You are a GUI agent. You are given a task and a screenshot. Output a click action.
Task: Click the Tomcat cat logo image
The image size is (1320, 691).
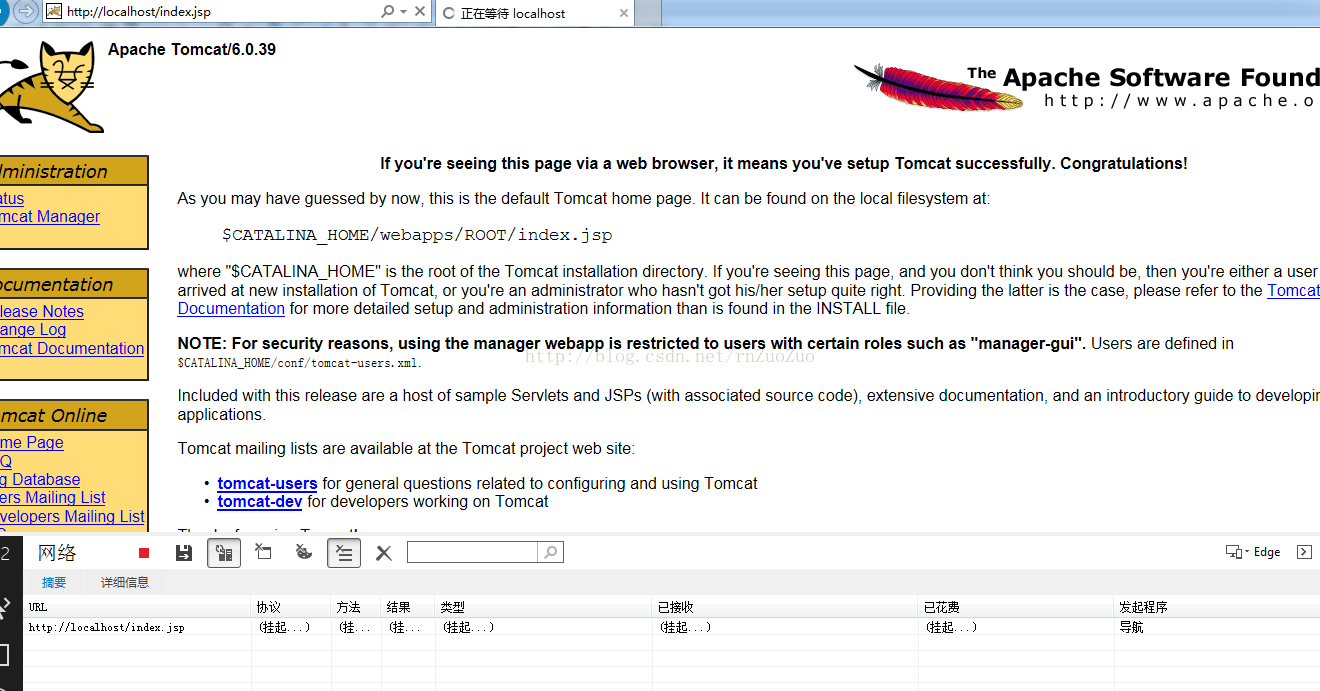tap(52, 89)
